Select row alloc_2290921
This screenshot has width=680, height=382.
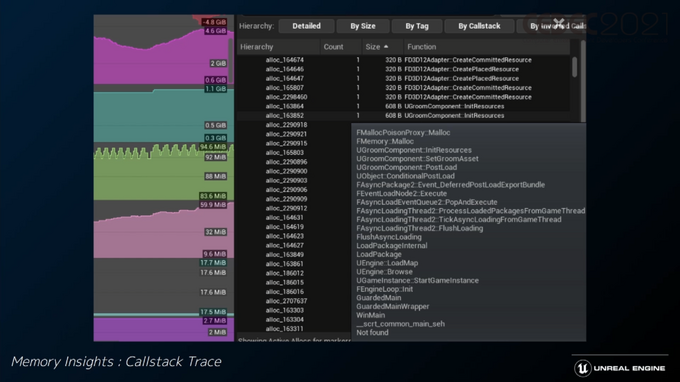[x=286, y=134]
